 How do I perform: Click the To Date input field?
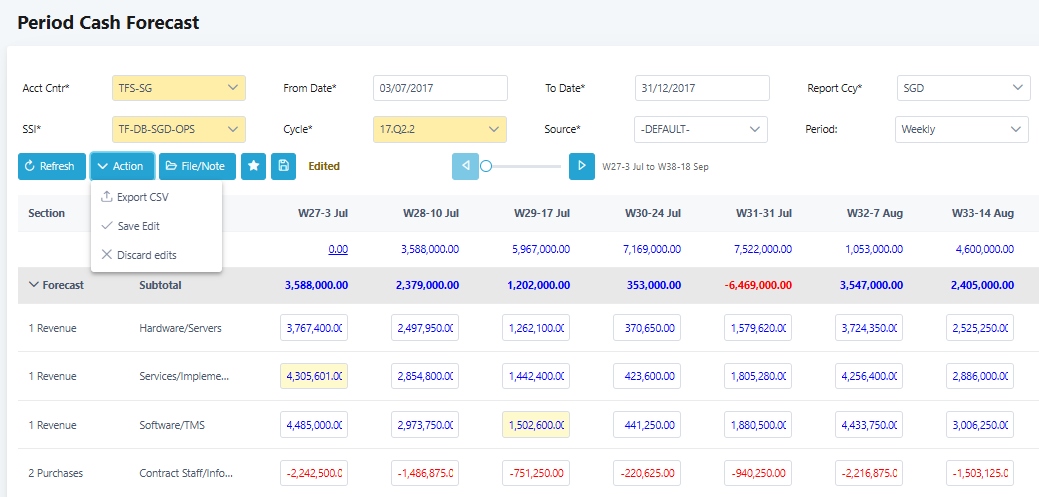pos(701,88)
